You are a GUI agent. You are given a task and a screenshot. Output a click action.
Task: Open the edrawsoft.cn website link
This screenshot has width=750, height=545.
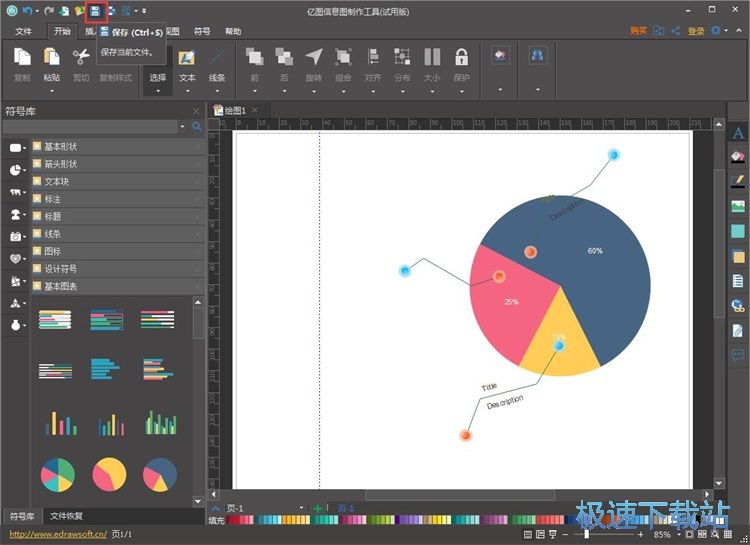57,535
